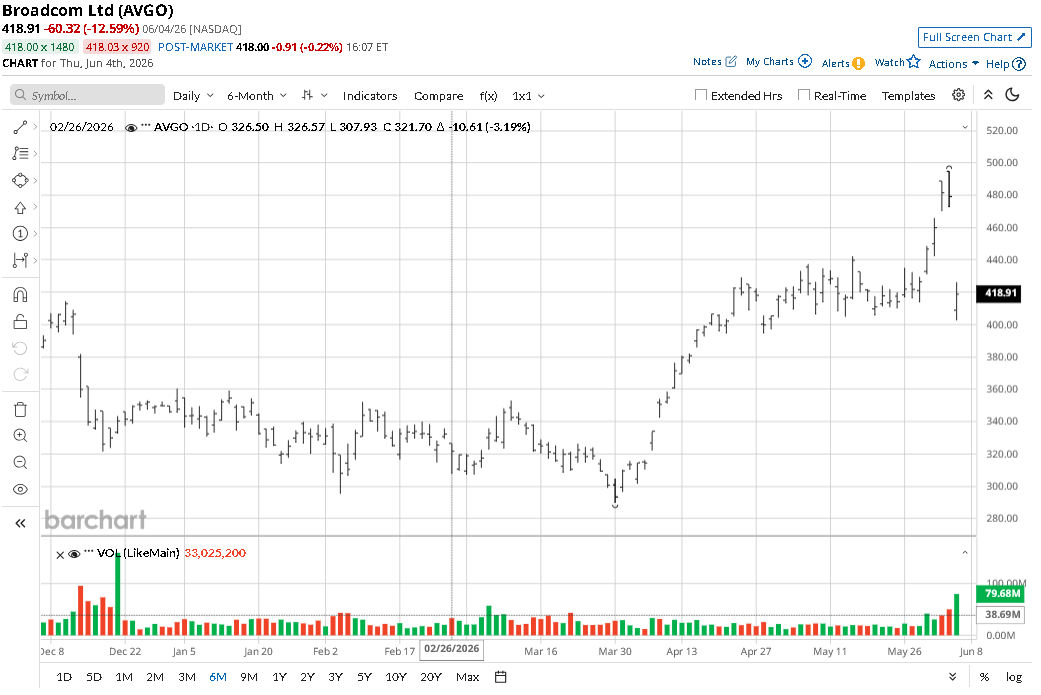Open the Full Screen Chart button

974,37
